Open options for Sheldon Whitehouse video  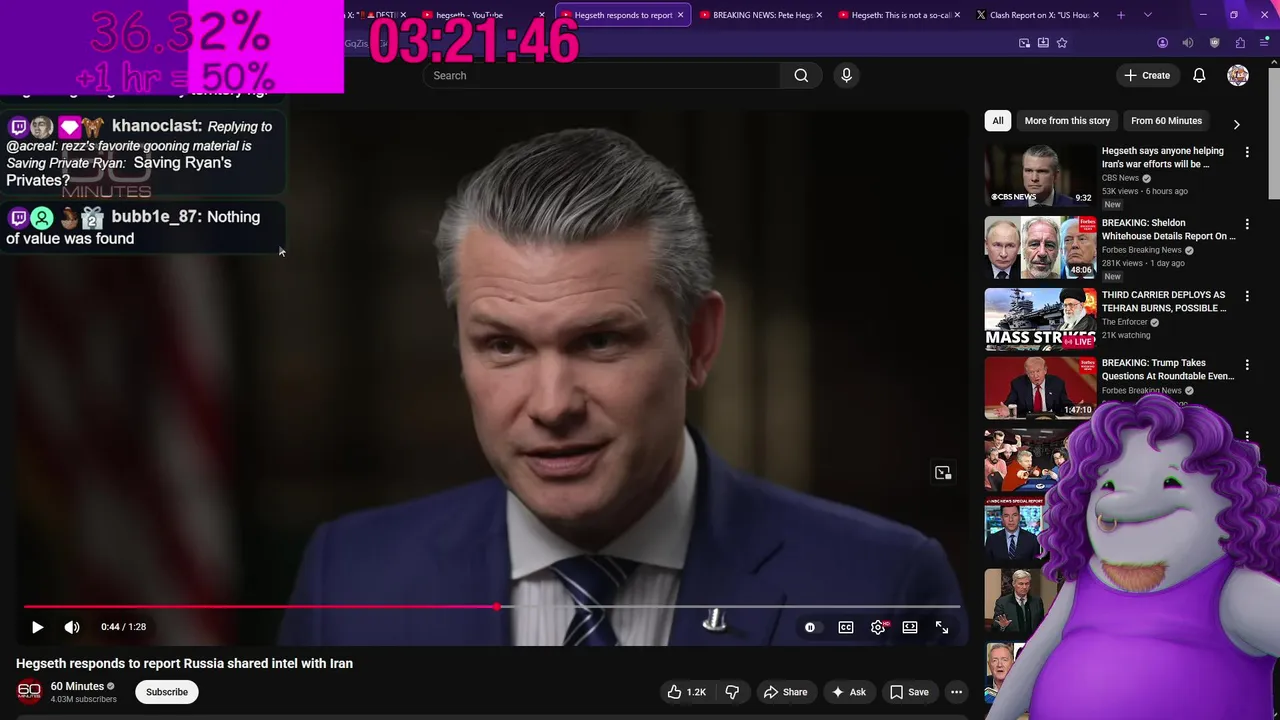tap(1247, 224)
